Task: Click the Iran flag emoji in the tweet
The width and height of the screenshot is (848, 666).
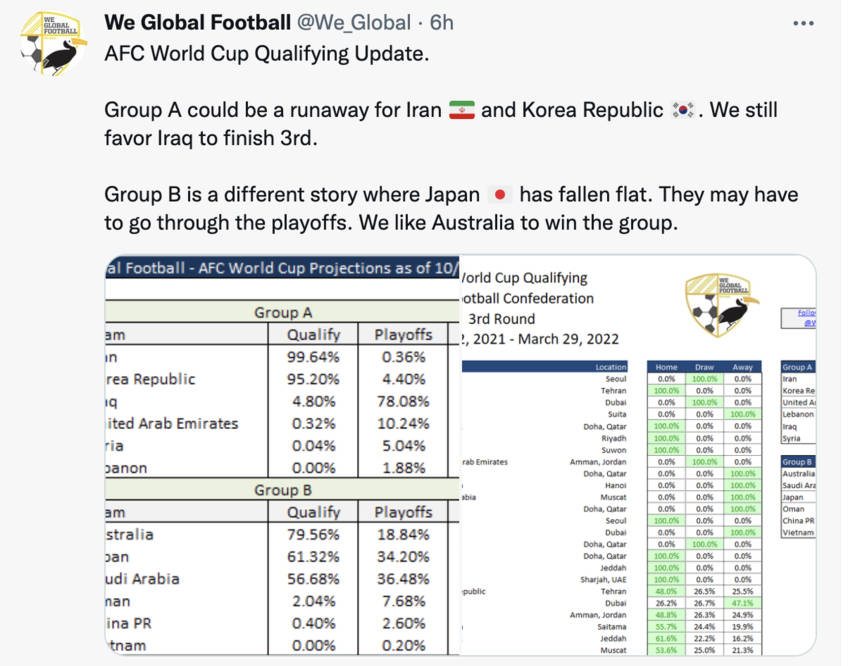Action: coord(461,110)
